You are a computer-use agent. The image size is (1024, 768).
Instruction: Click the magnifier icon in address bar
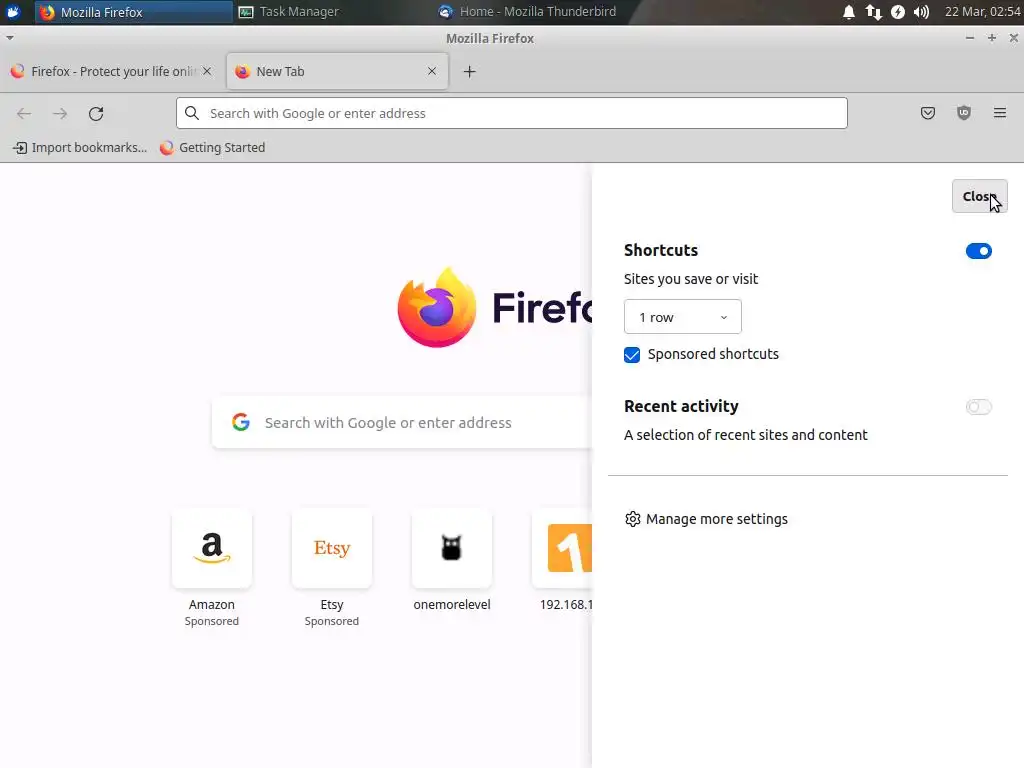pyautogui.click(x=191, y=113)
